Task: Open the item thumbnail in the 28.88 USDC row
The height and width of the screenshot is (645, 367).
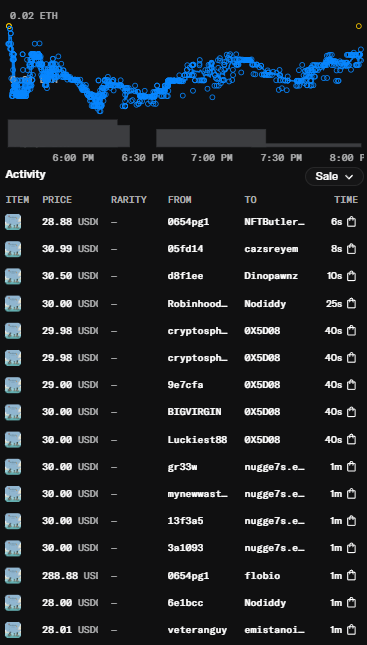Action: click(x=13, y=222)
